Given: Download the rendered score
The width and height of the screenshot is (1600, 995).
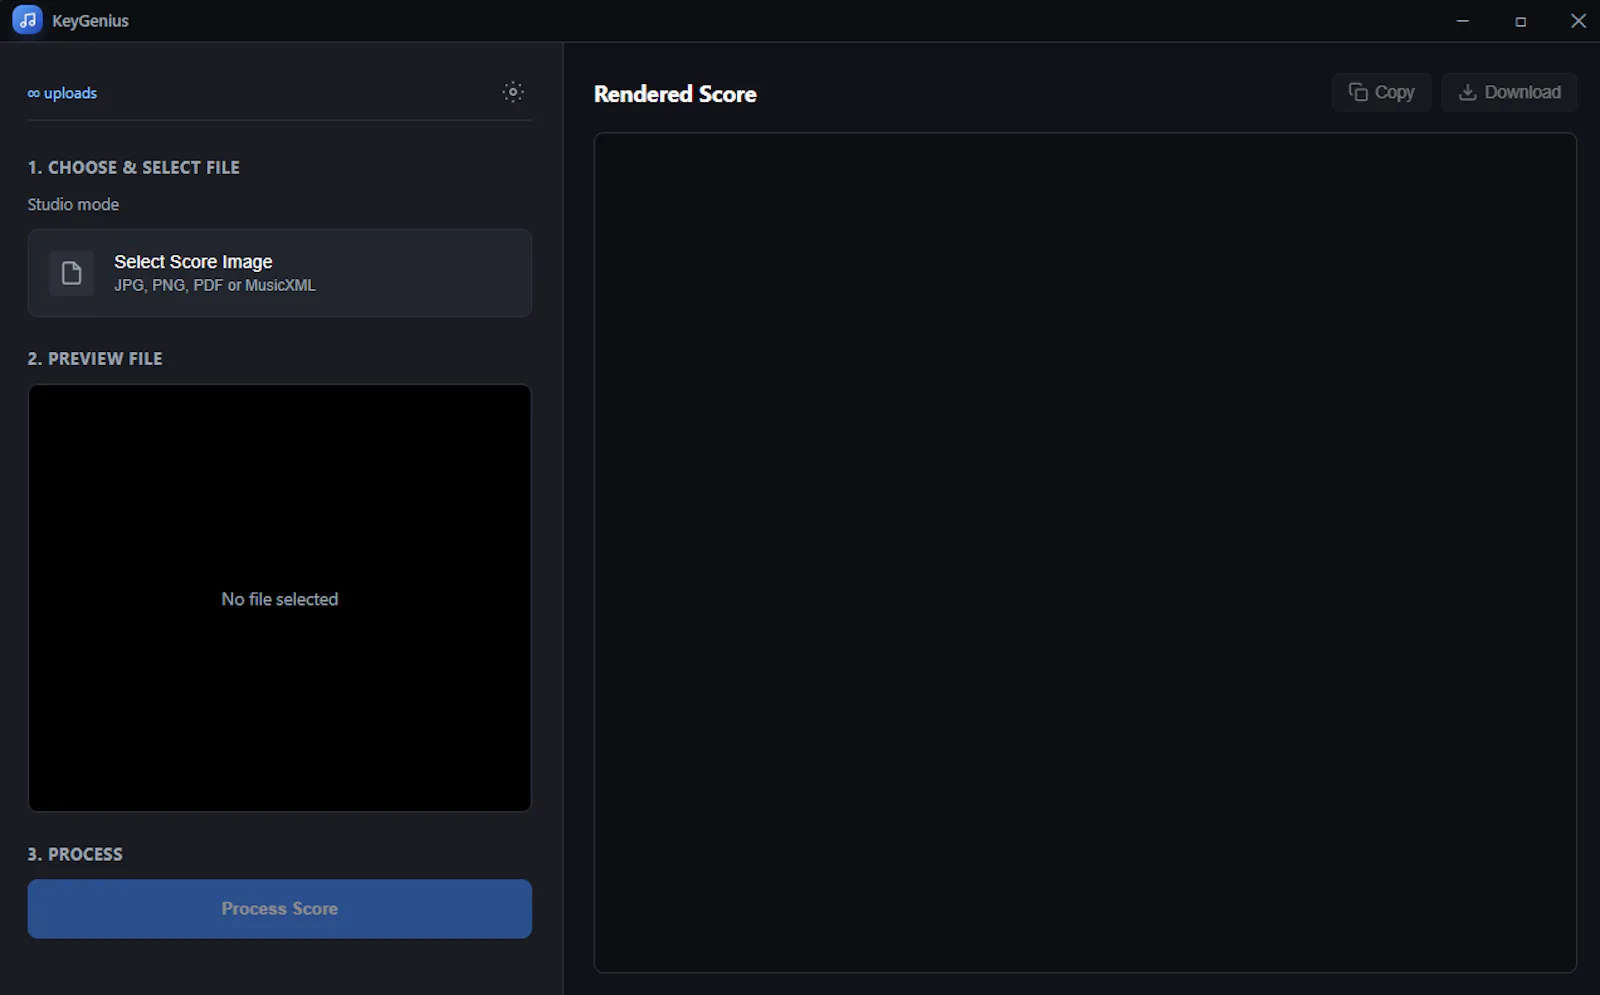Looking at the screenshot, I should 1510,92.
